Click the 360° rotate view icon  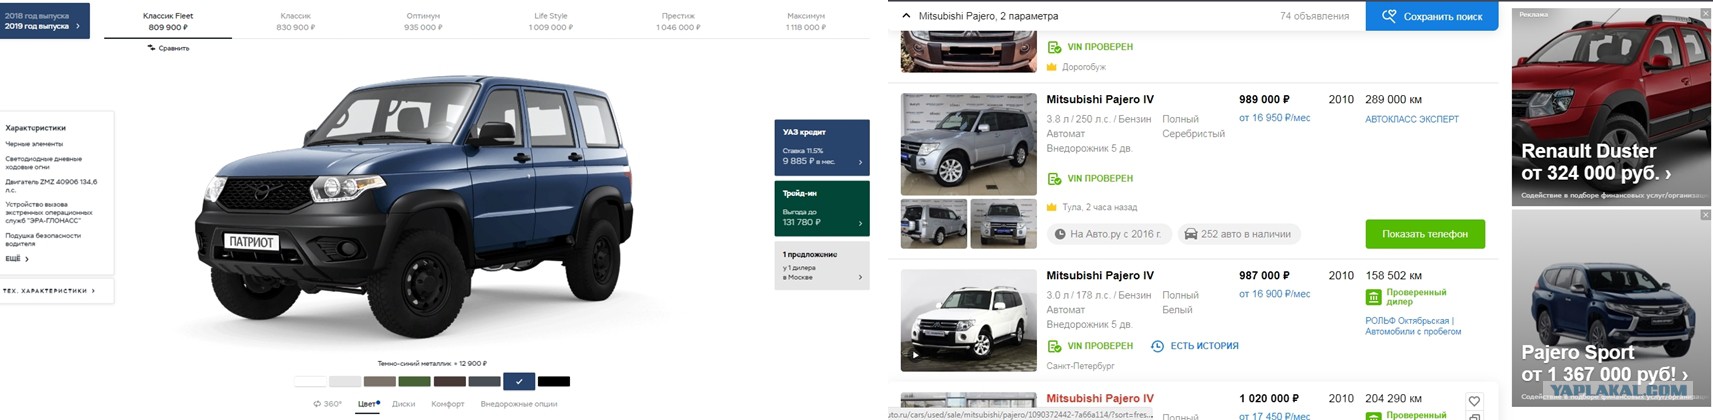coord(317,404)
